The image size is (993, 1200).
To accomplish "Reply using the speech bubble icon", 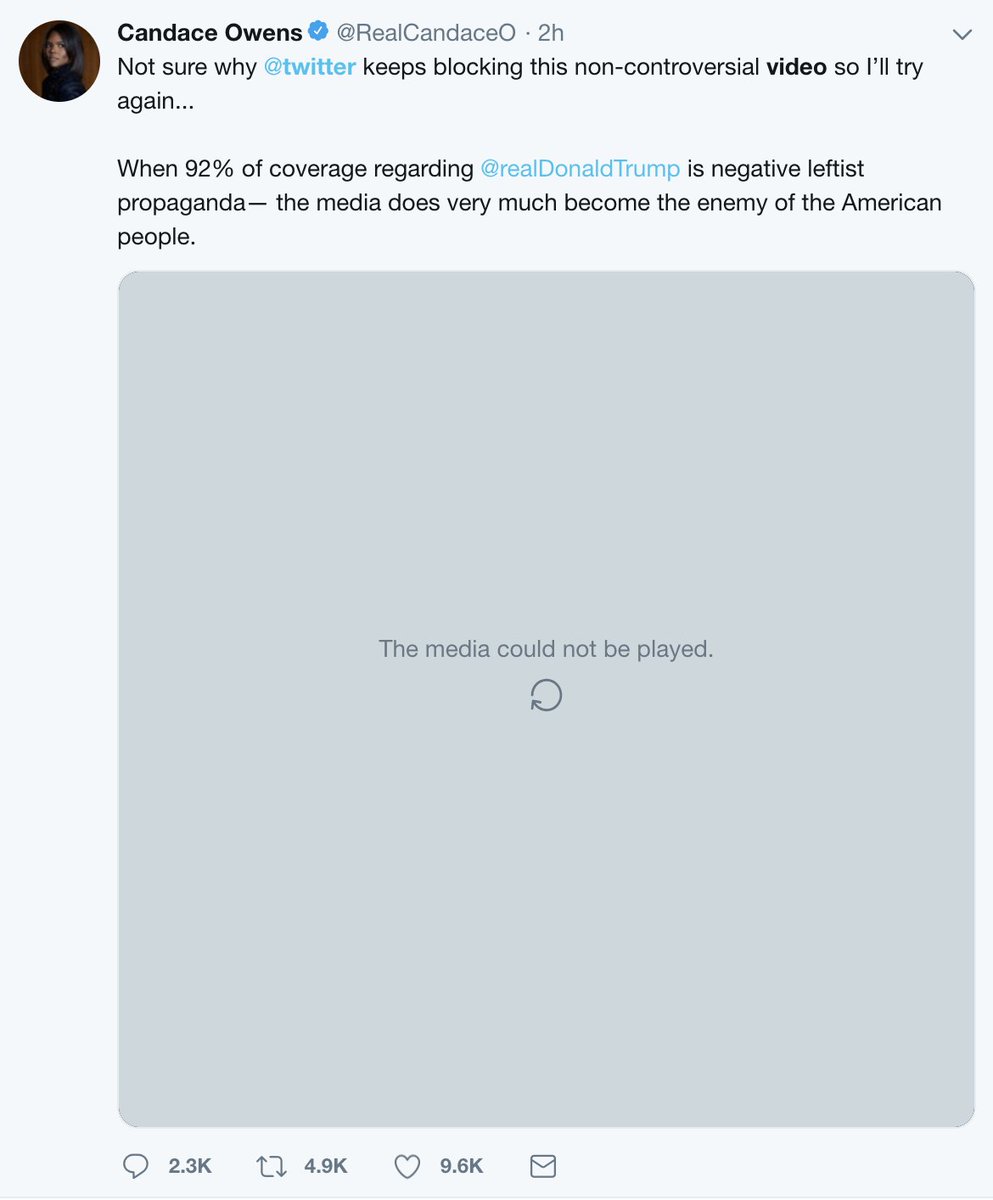I will tap(135, 1166).
